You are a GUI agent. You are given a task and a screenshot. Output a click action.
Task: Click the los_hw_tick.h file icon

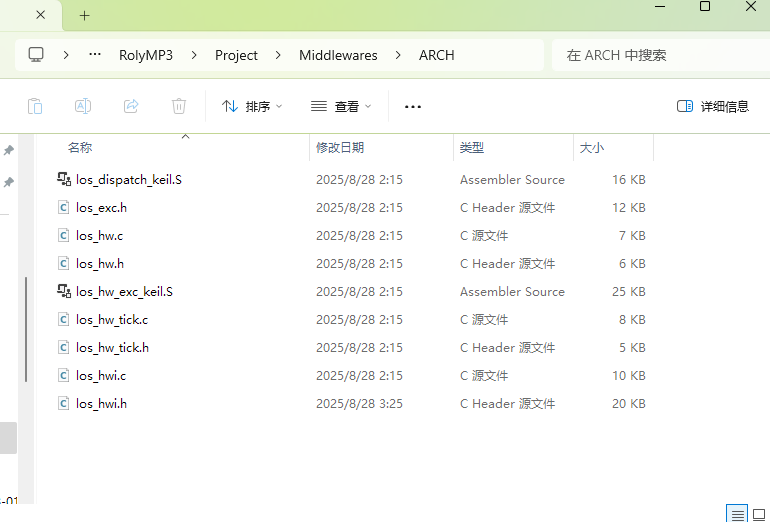click(63, 347)
